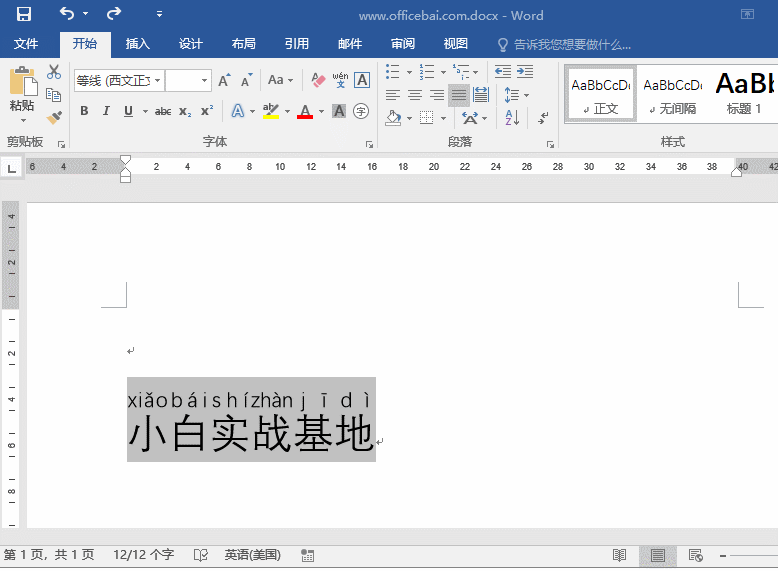
Task: Center align text
Action: pyautogui.click(x=415, y=94)
